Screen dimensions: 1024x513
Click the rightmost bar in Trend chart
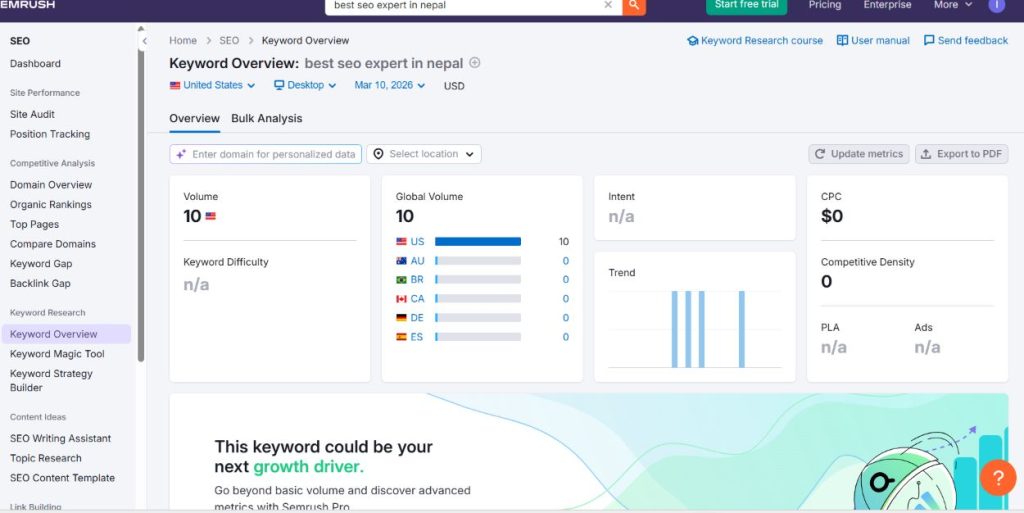[742, 330]
